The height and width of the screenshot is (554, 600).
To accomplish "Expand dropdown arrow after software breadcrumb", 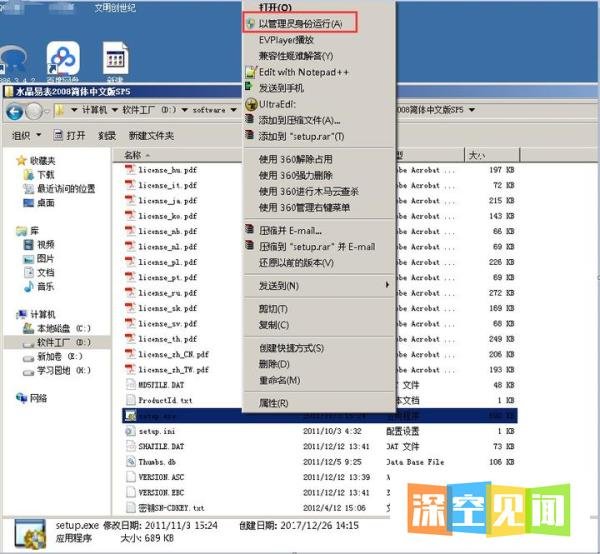I will 233,110.
